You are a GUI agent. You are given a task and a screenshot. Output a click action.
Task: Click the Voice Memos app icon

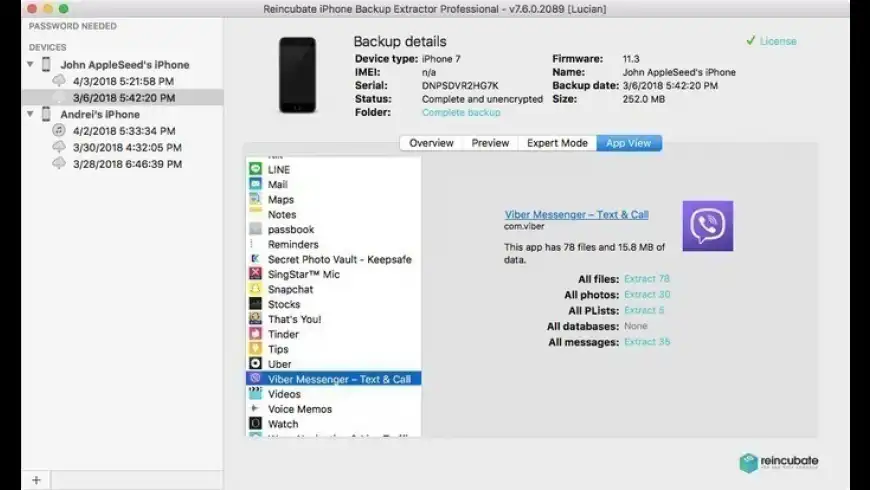(x=255, y=408)
